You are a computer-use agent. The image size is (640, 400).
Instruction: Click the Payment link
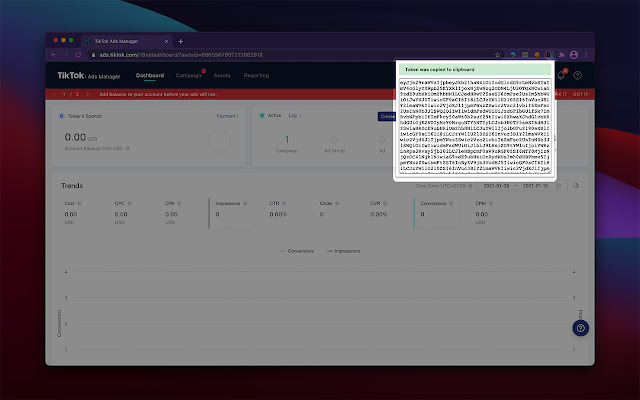coord(227,116)
